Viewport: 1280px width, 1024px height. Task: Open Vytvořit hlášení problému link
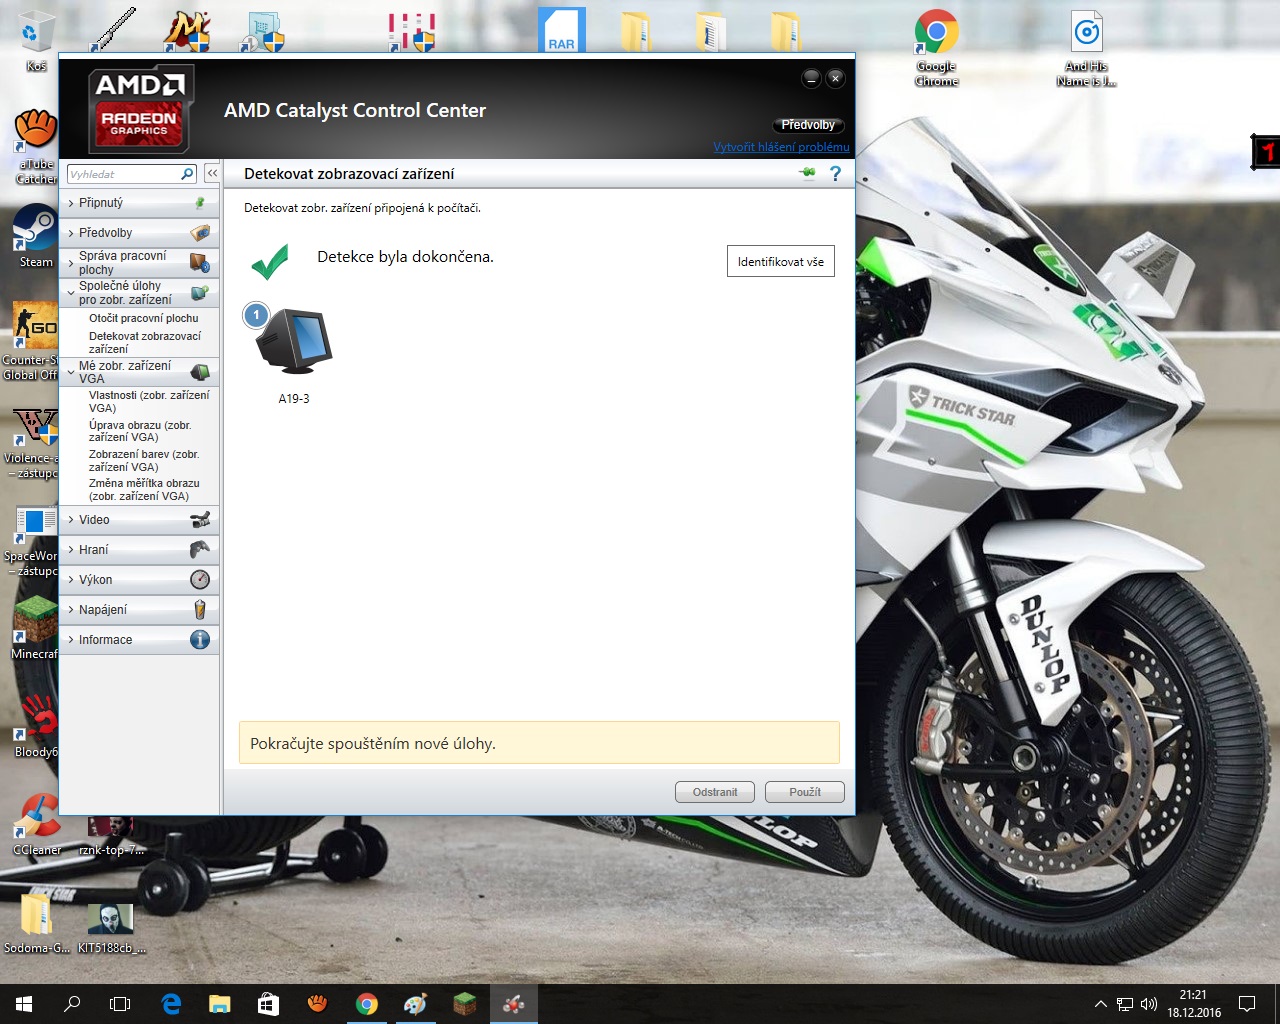(781, 147)
